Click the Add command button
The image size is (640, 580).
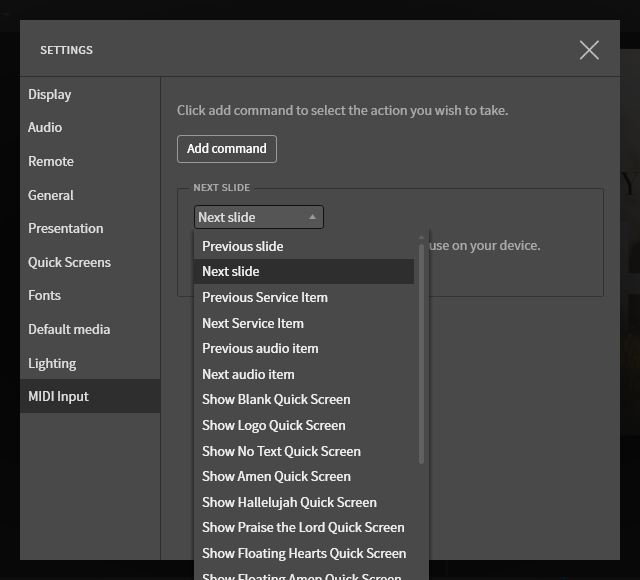[x=227, y=149]
